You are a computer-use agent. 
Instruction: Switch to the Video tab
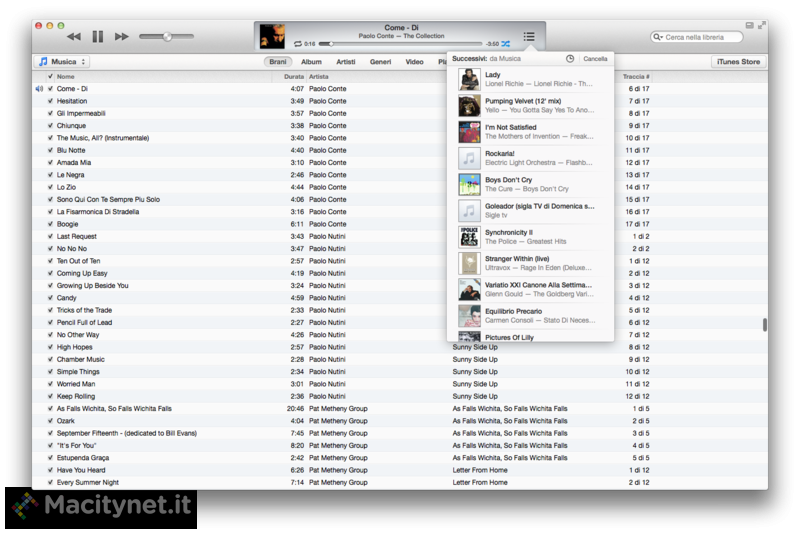414,62
